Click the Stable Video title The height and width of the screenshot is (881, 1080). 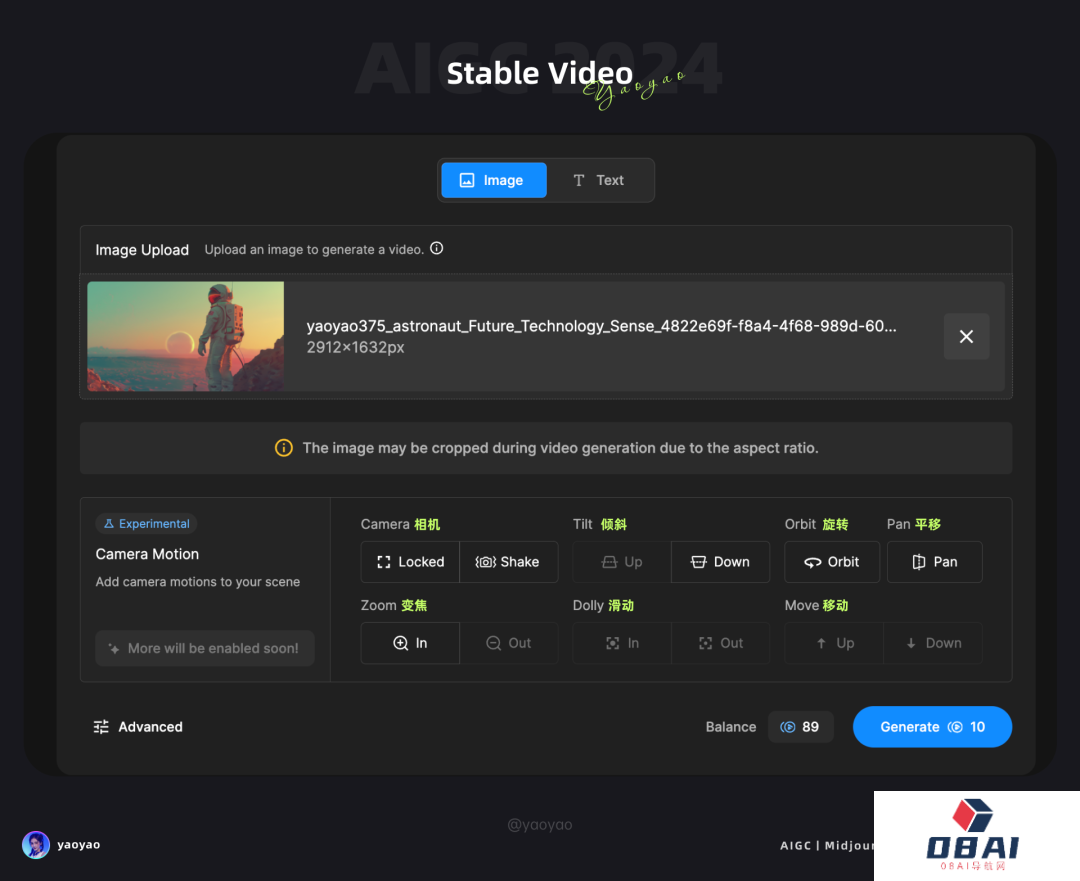pyautogui.click(x=539, y=74)
